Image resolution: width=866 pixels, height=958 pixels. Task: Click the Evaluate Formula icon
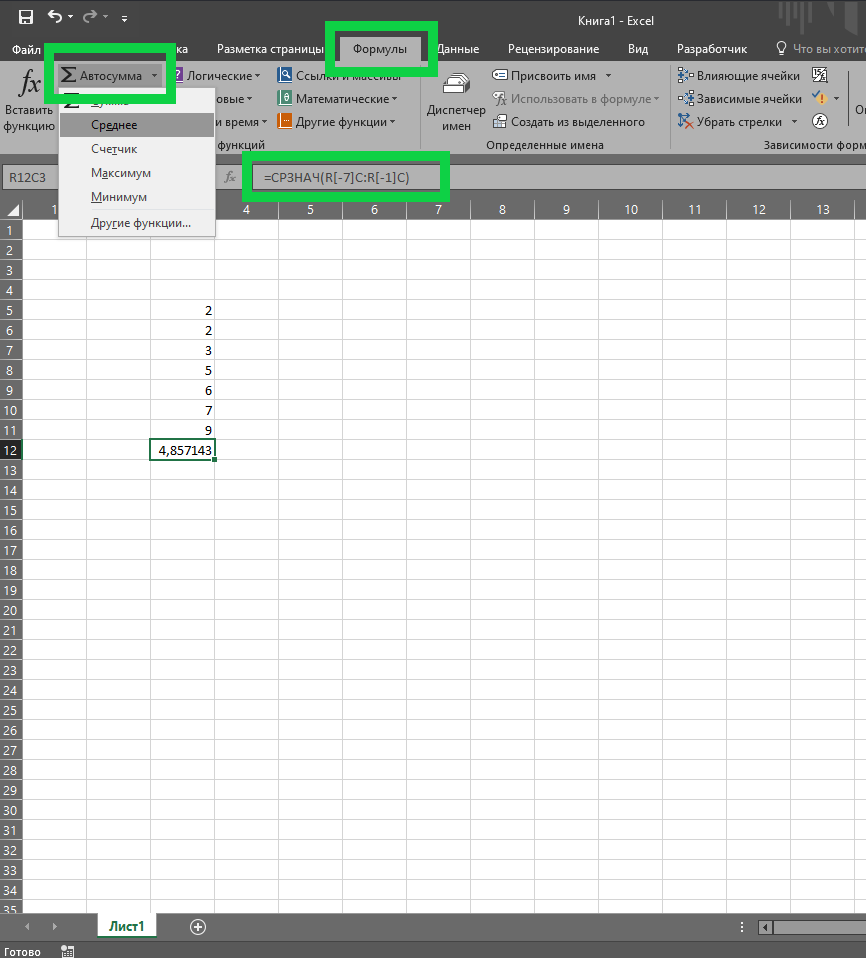click(x=820, y=121)
